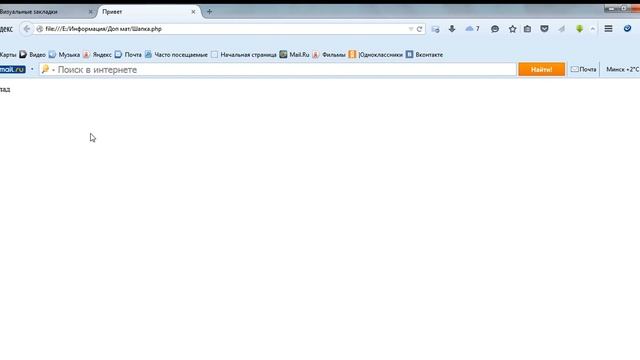Go back with the browser arrow

27,29
